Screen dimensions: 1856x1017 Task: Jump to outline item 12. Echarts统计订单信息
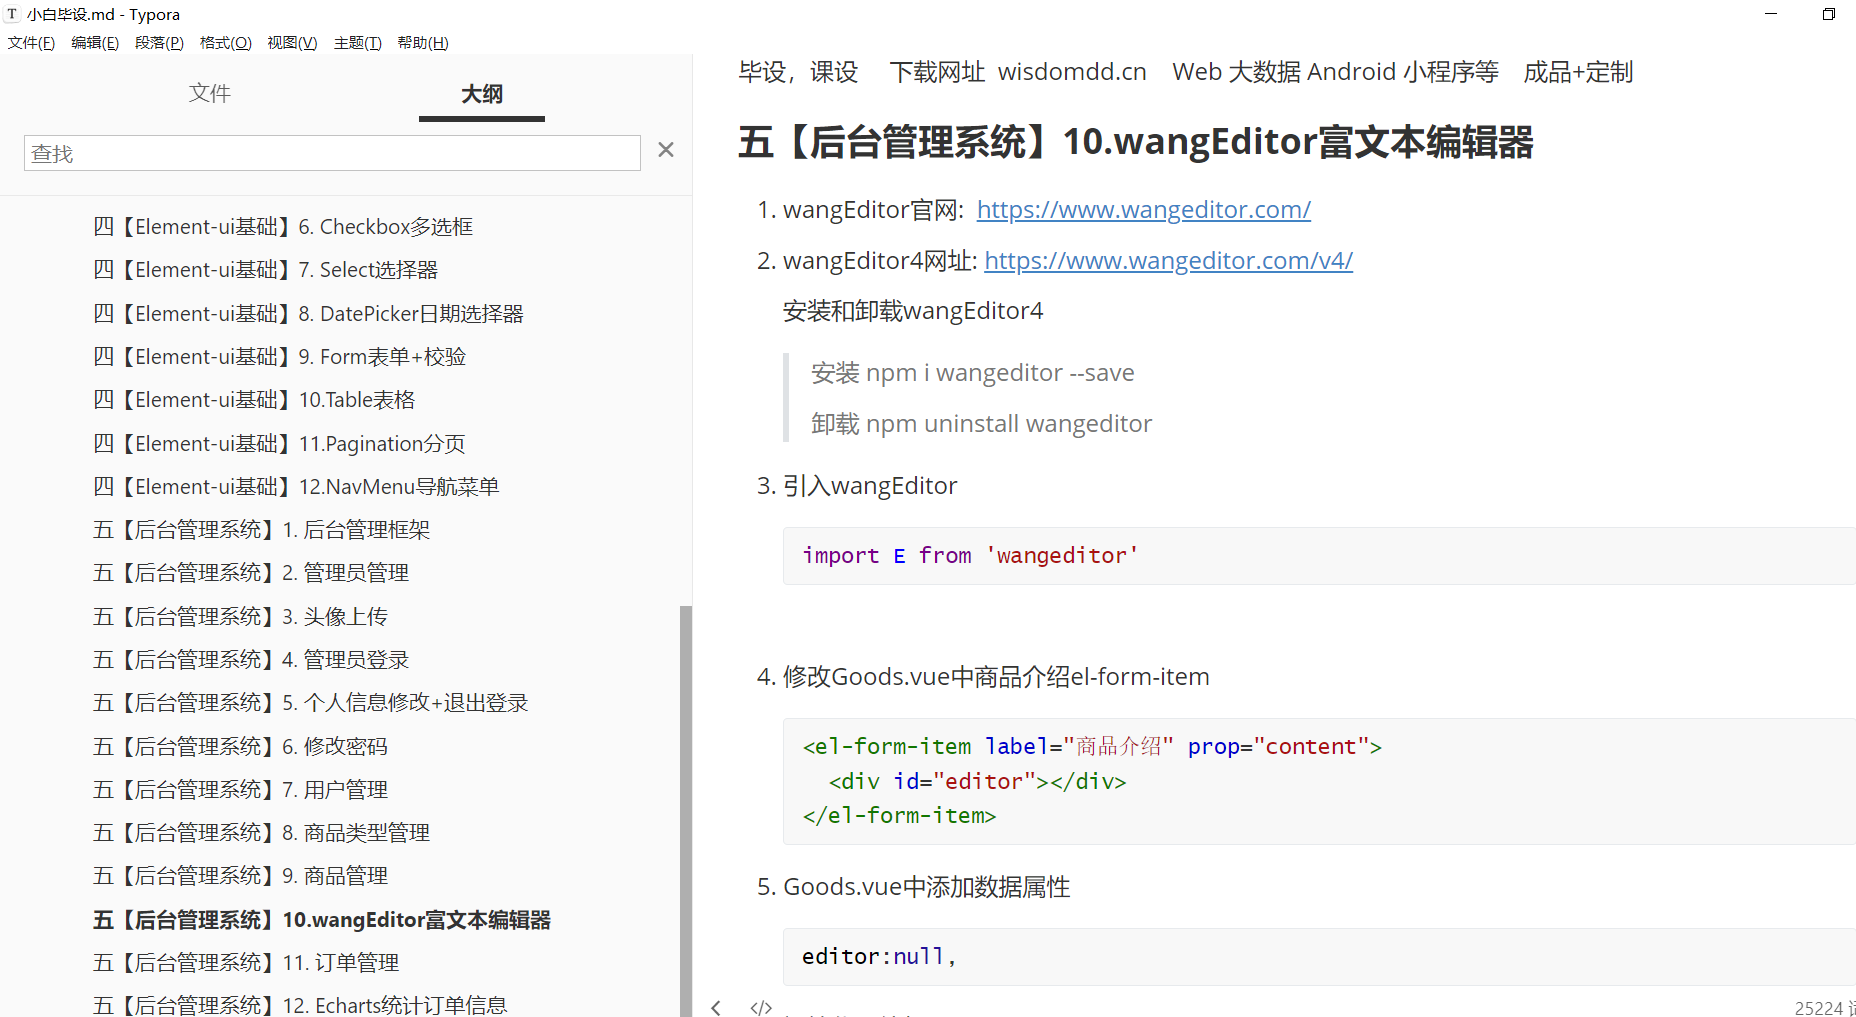300,1005
